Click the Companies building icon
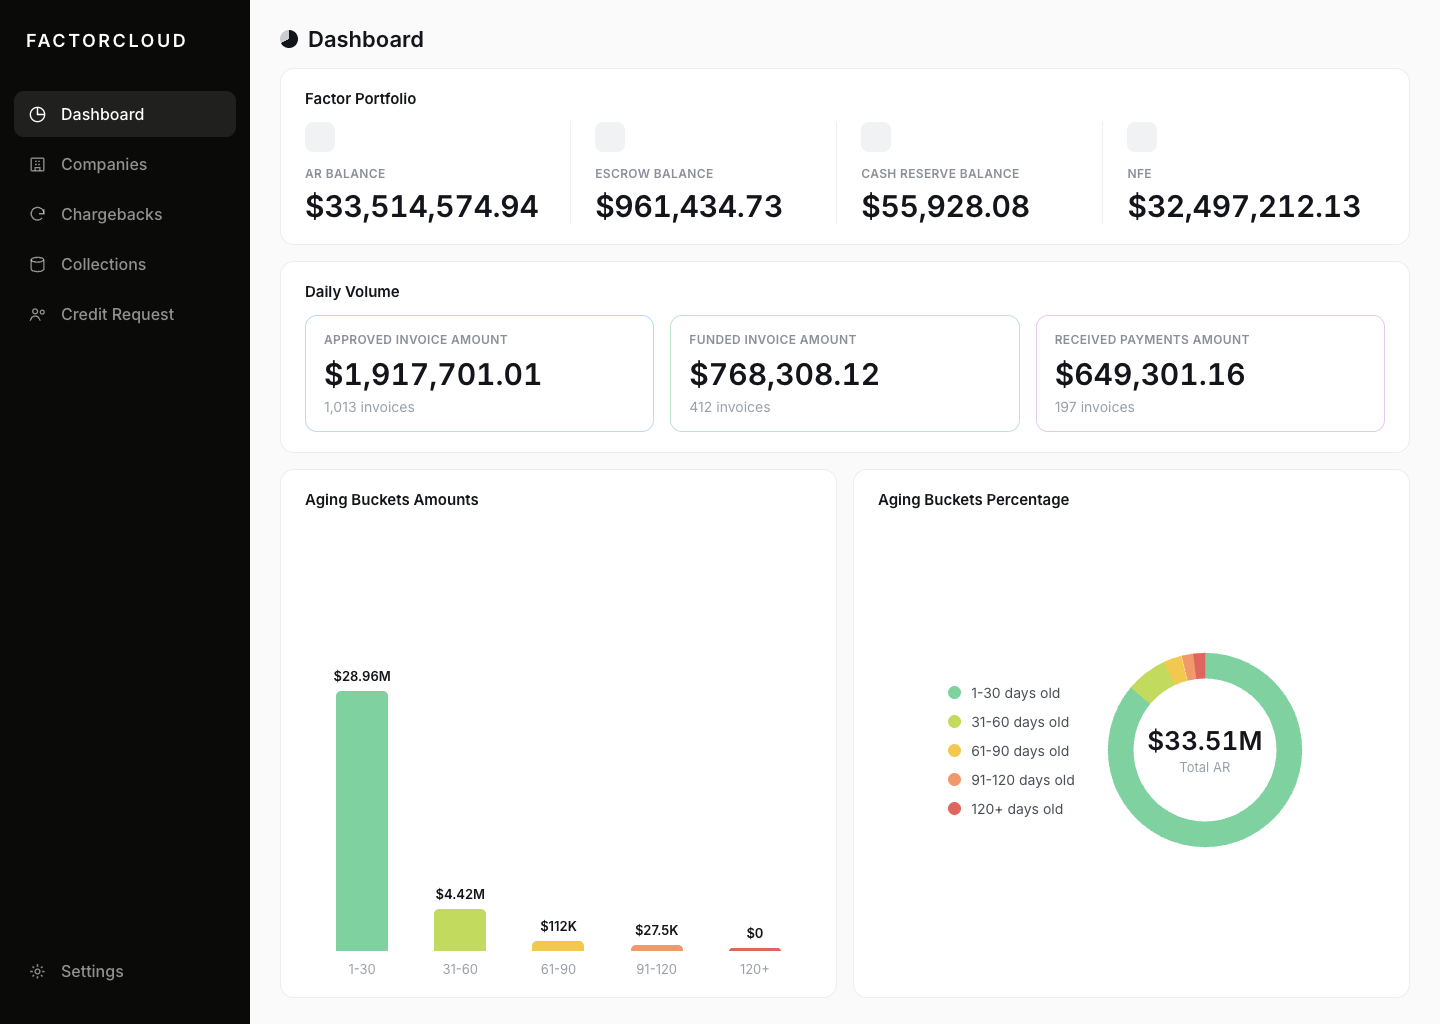1440x1024 pixels. coord(38,164)
